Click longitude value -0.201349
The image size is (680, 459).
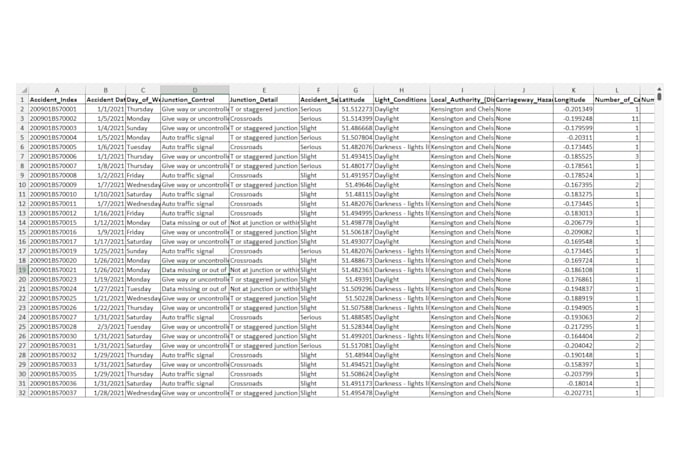[x=573, y=109]
